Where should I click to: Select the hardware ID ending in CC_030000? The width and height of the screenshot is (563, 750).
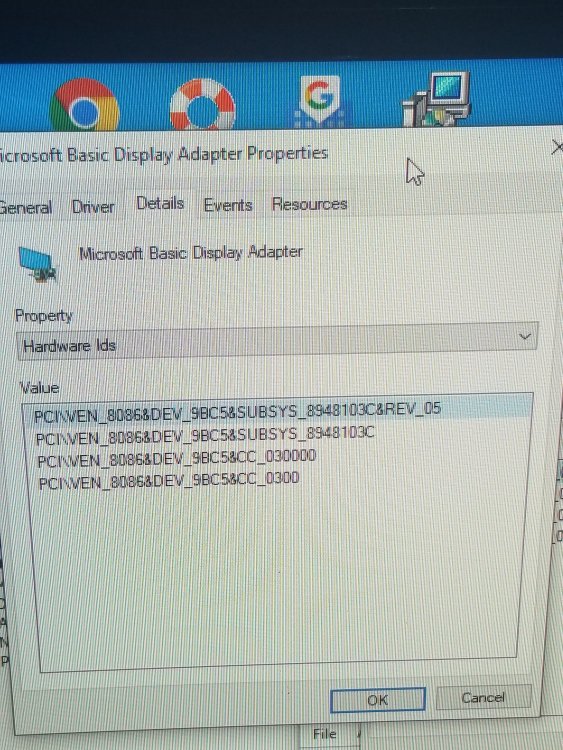click(x=177, y=458)
